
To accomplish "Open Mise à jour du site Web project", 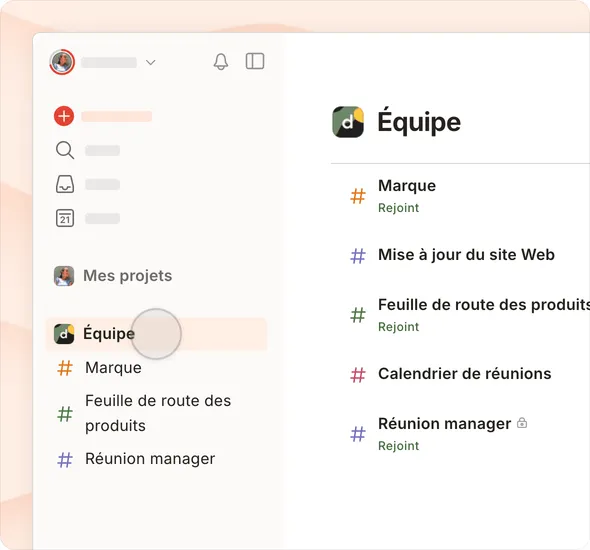I will pyautogui.click(x=466, y=255).
